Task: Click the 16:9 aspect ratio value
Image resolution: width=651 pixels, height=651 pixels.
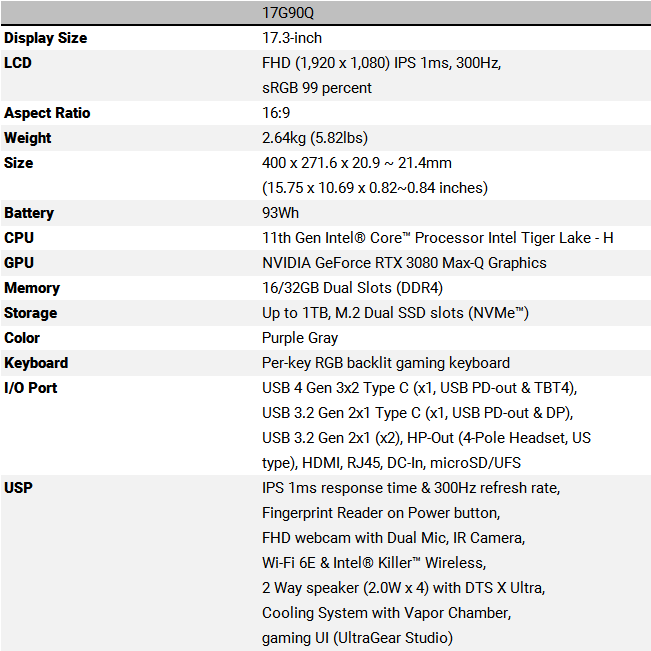Action: point(276,113)
